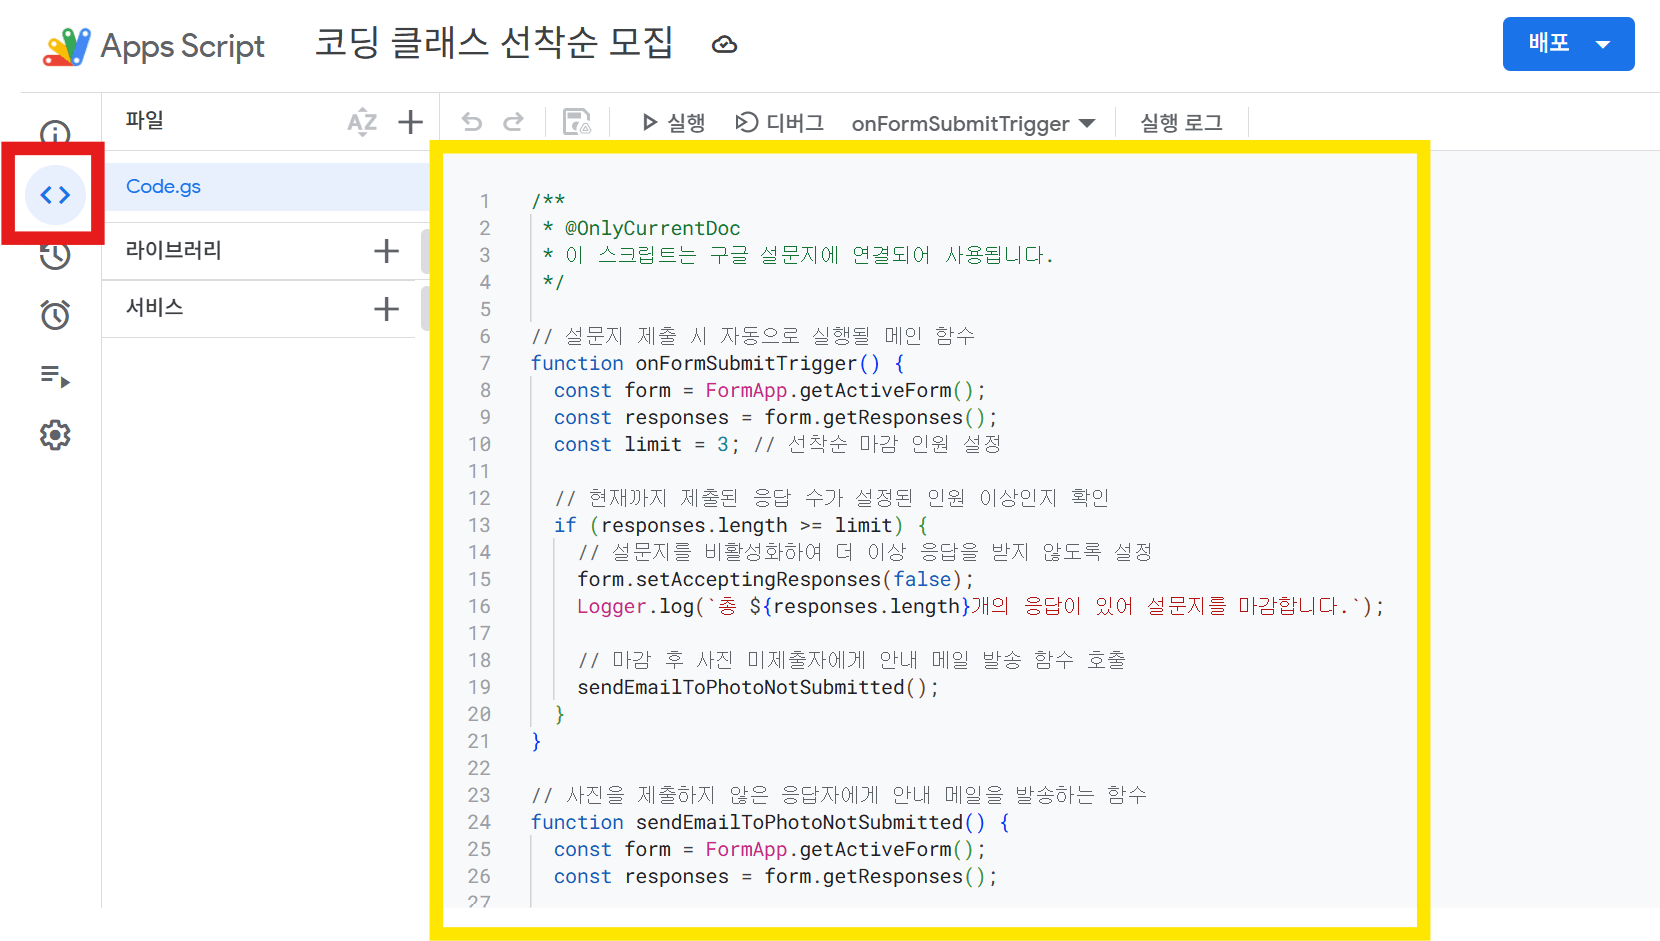Sort files alphabetically with AZ icon

362,122
